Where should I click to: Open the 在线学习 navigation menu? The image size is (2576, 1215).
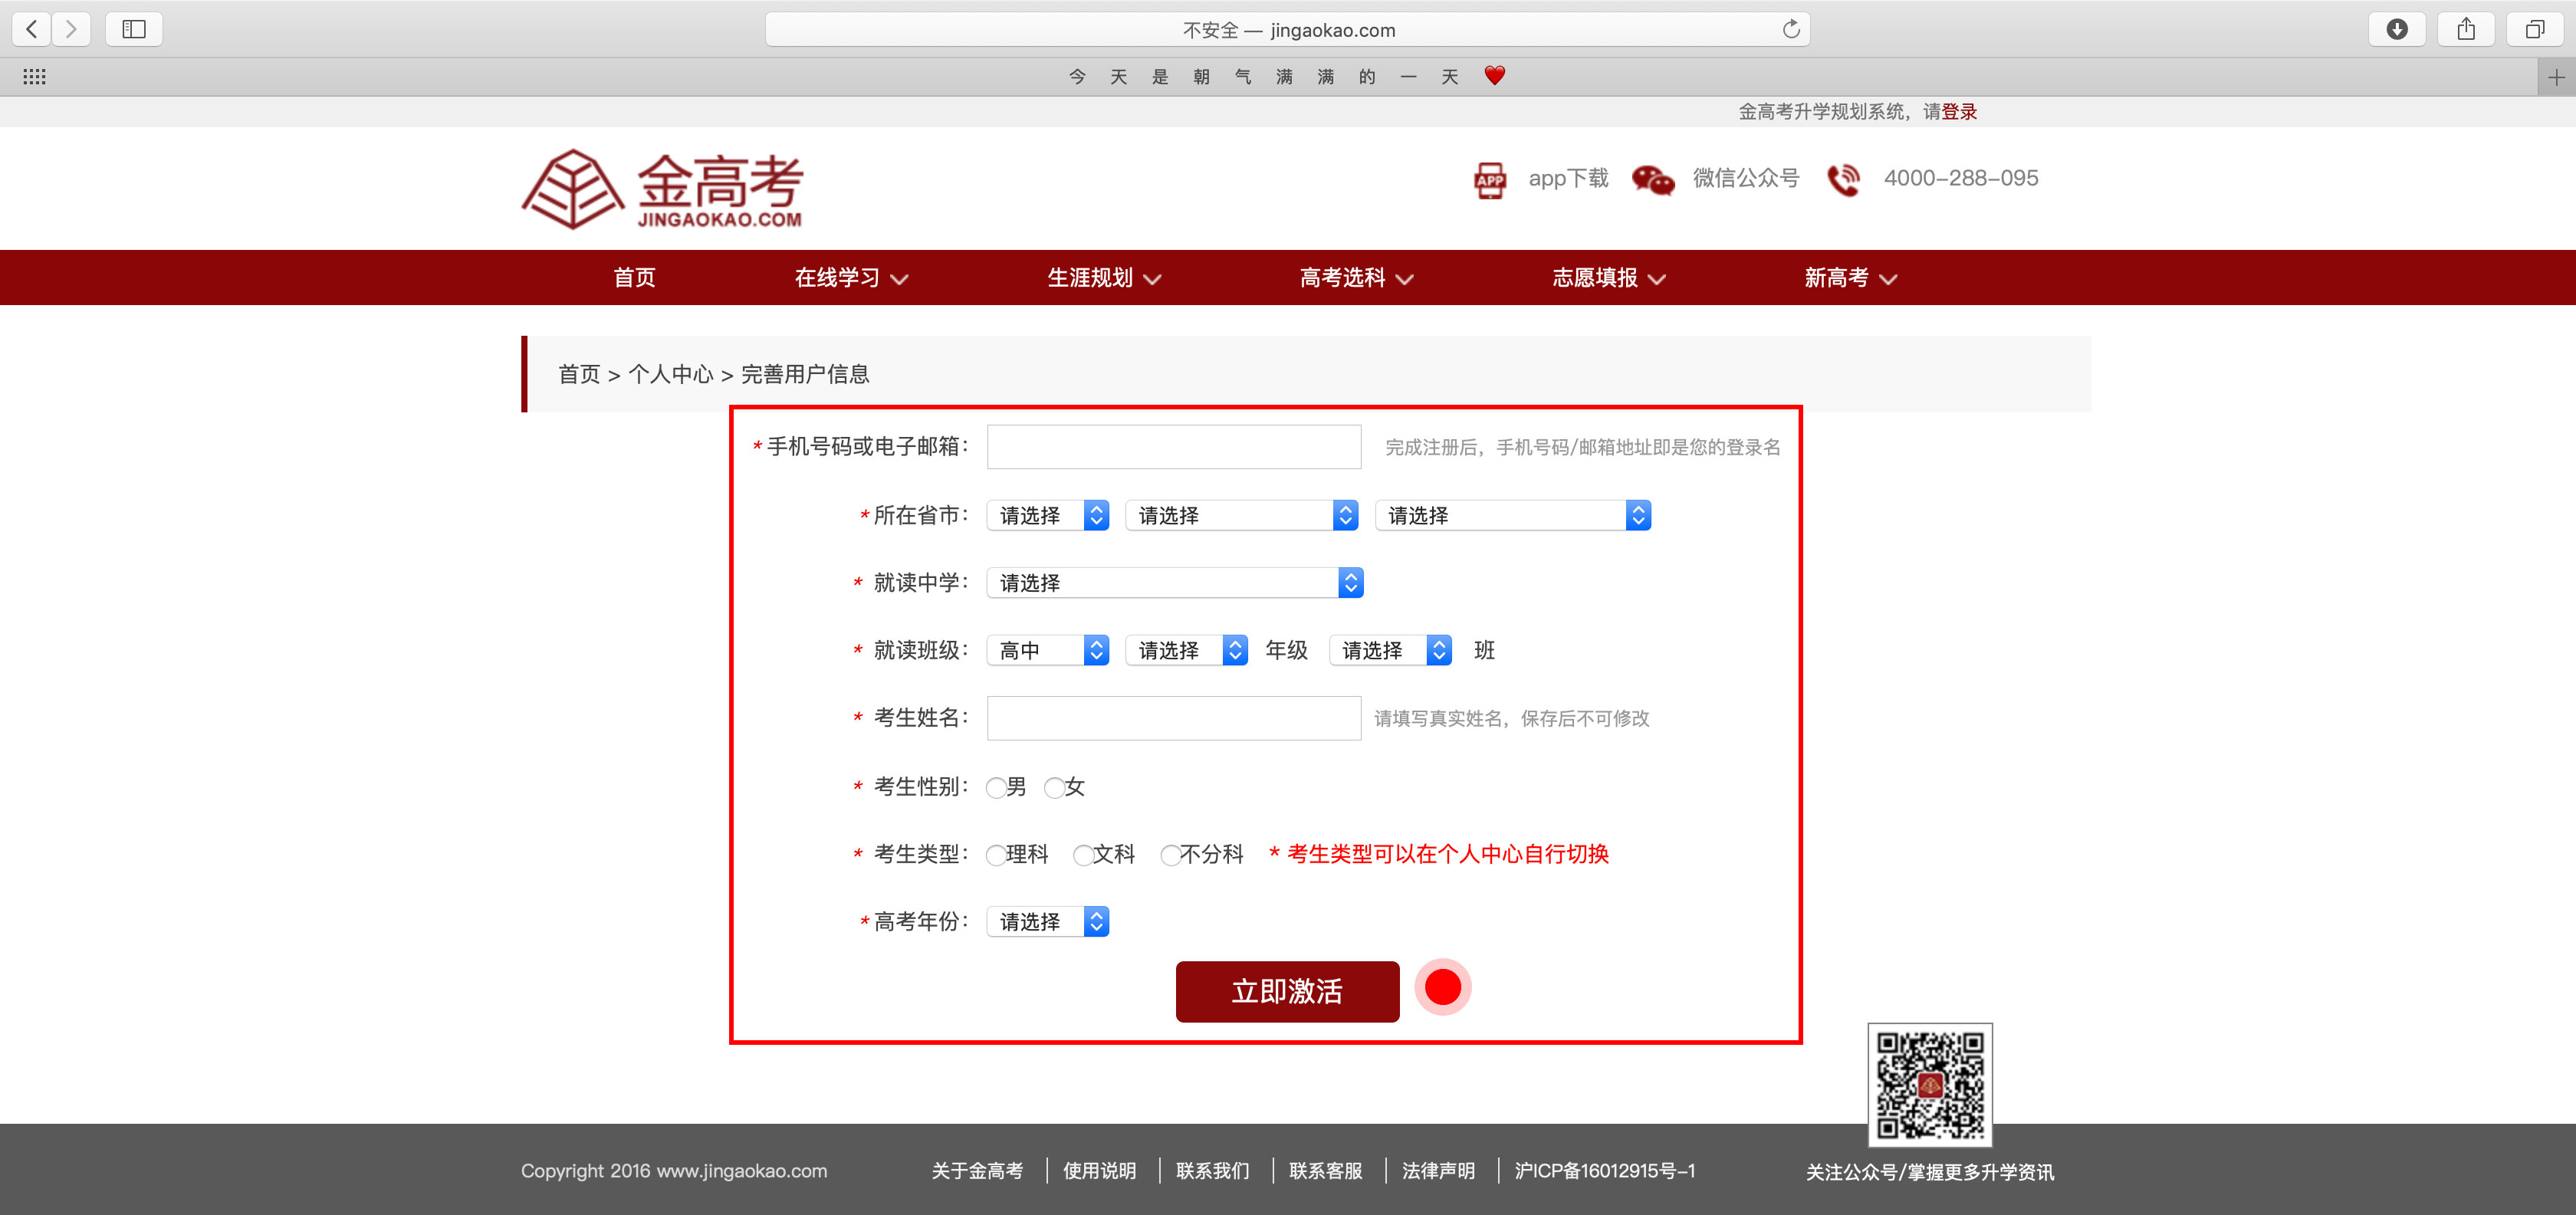(850, 278)
